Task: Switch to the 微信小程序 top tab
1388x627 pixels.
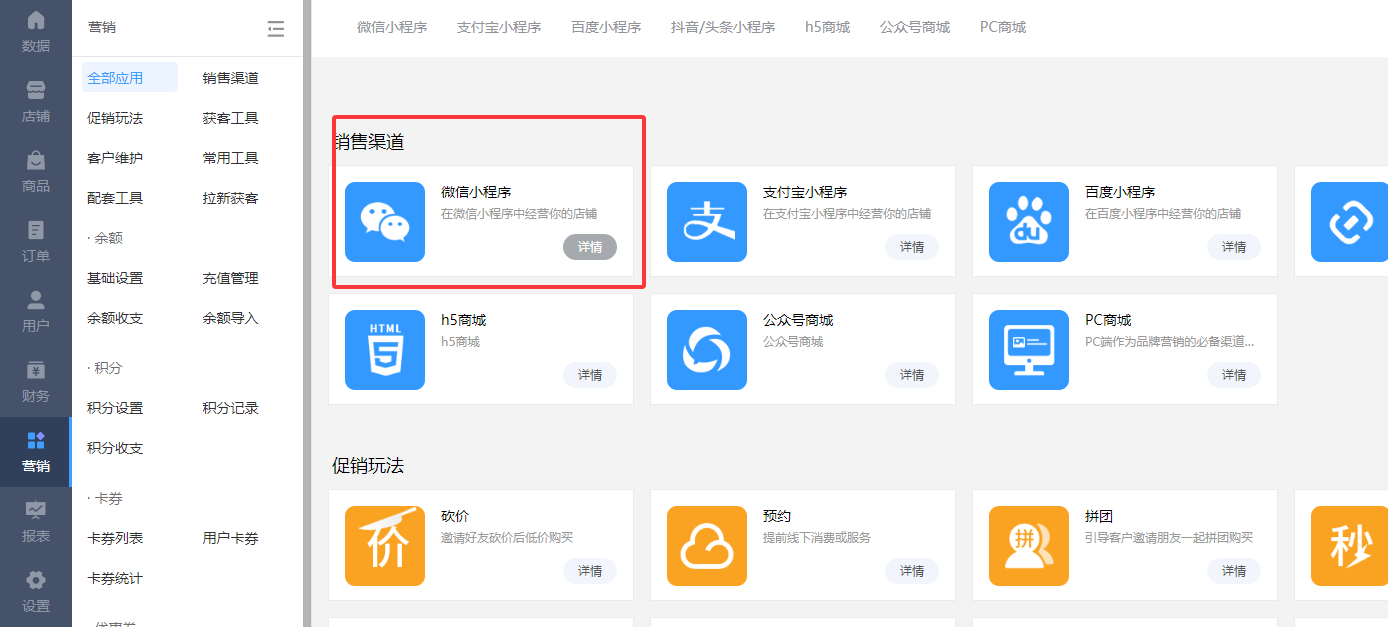Action: [392, 27]
